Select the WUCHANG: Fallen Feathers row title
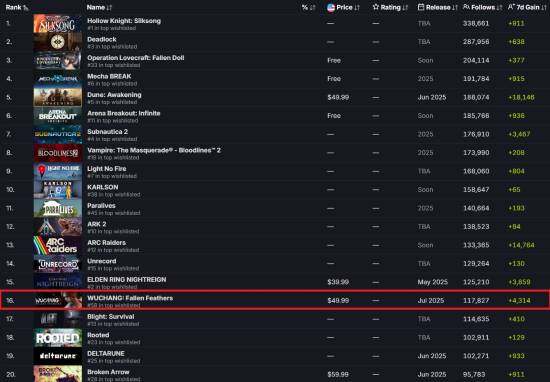This screenshot has width=550, height=382. click(x=130, y=298)
